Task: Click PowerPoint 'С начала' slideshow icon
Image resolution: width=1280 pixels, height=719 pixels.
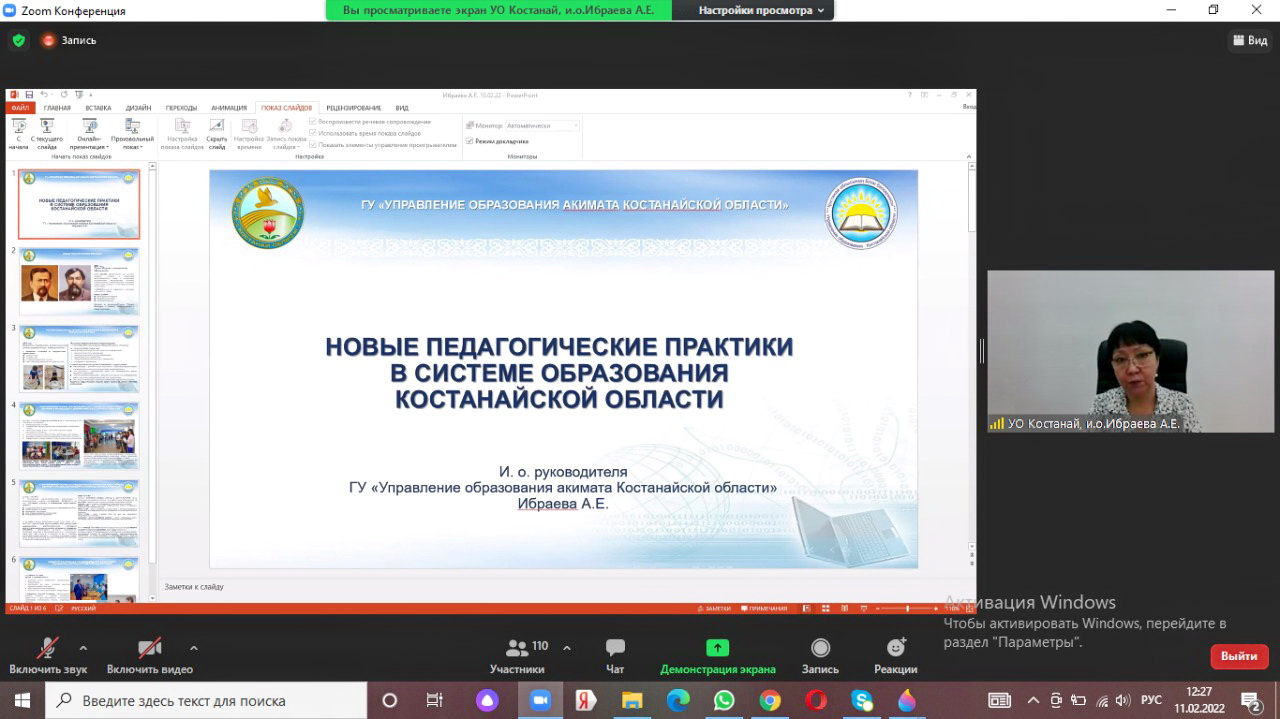Action: point(18,126)
